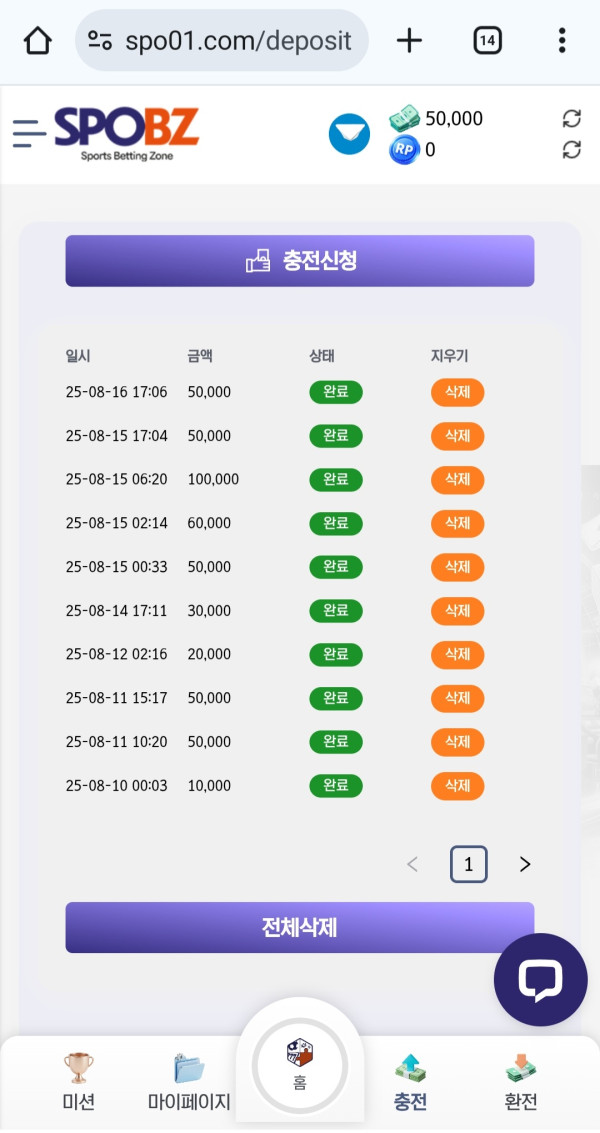The height and width of the screenshot is (1133, 600).
Task: Open browser new tab
Action: (409, 41)
